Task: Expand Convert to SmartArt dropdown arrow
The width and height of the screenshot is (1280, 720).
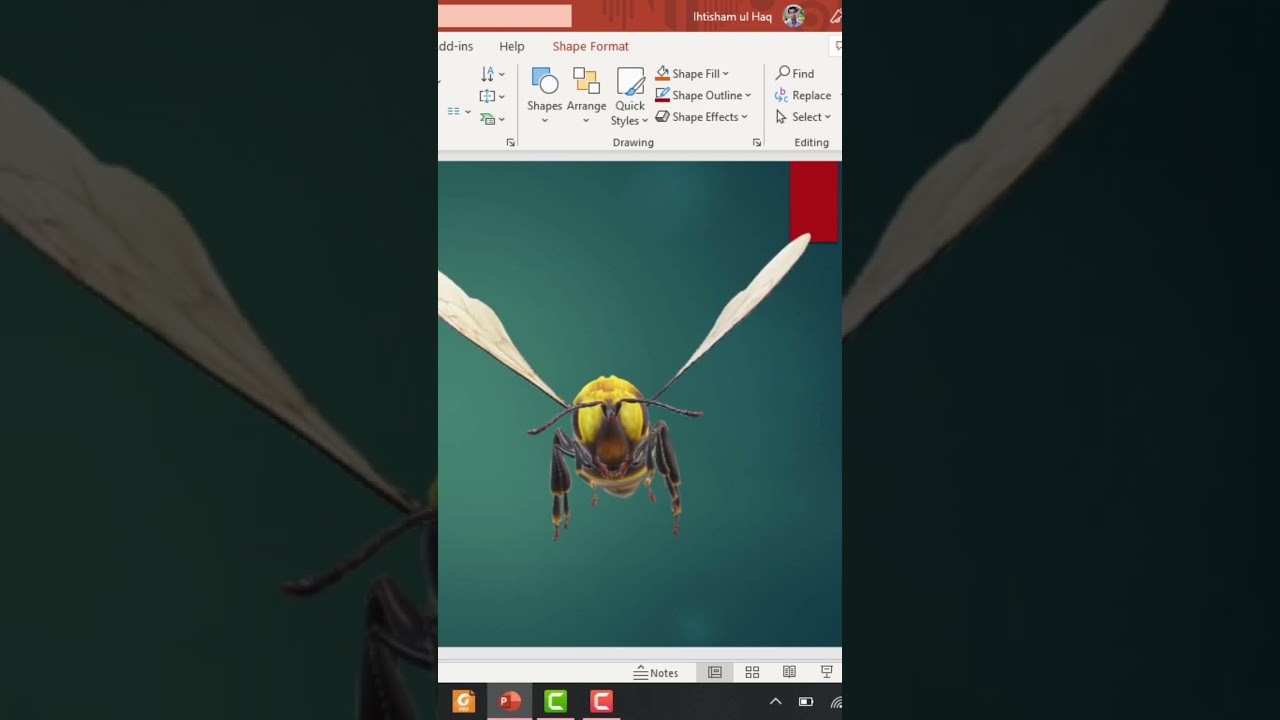Action: click(x=502, y=119)
